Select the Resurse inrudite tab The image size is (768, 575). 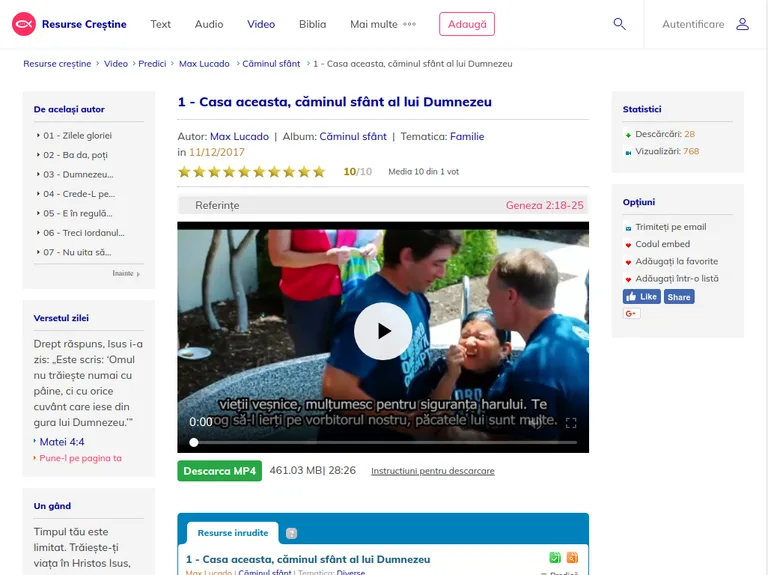(x=233, y=533)
